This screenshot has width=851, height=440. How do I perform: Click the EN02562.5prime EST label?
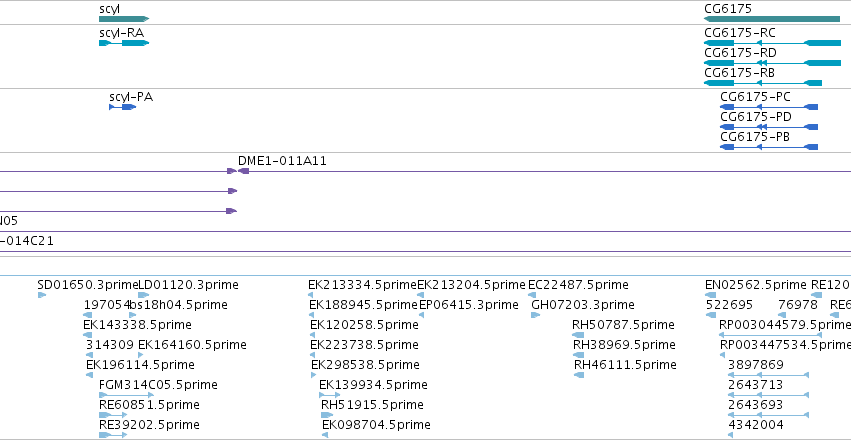click(x=755, y=285)
